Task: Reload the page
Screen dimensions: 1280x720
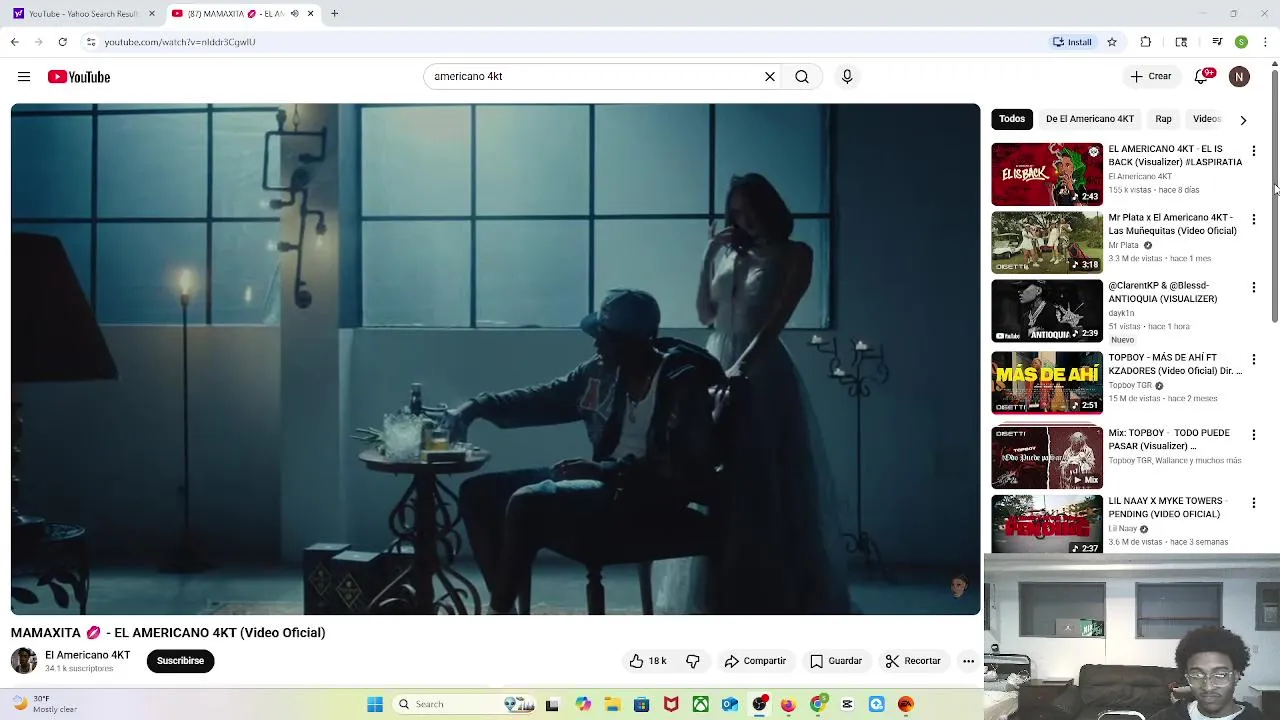Action: [x=62, y=42]
